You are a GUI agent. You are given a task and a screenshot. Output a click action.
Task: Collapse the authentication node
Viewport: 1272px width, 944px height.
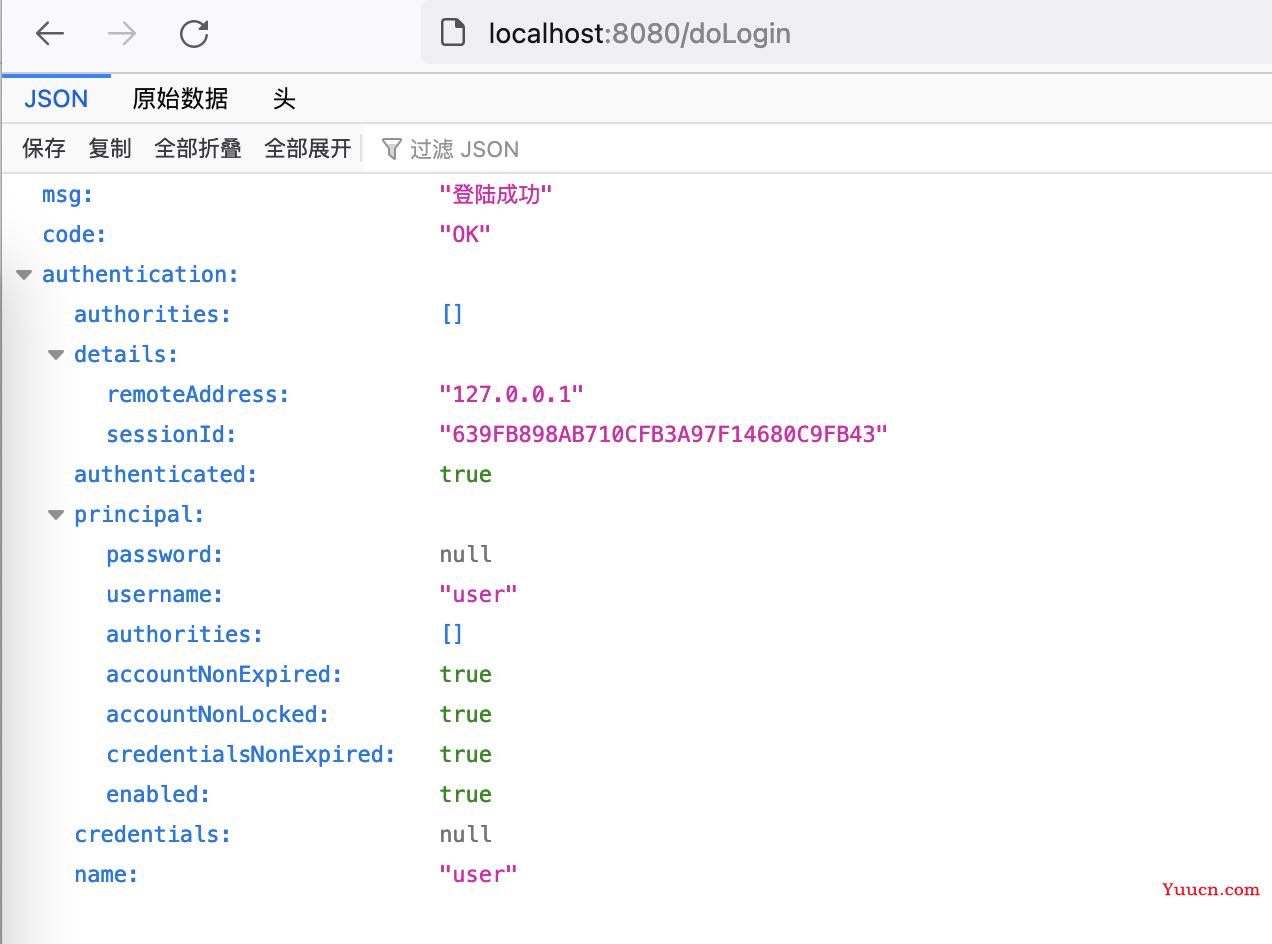[24, 275]
